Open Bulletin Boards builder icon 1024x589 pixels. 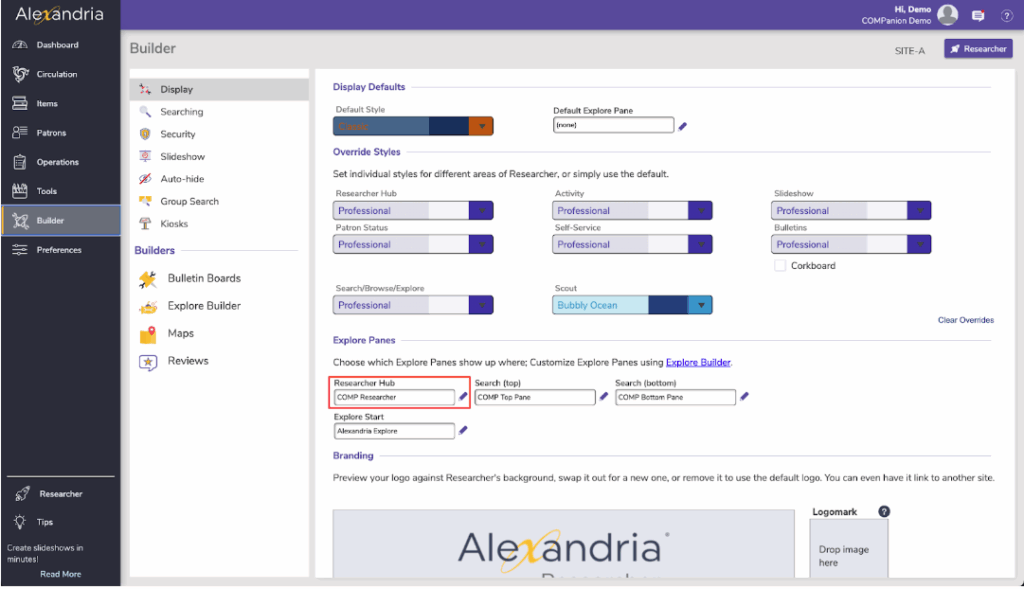[148, 279]
